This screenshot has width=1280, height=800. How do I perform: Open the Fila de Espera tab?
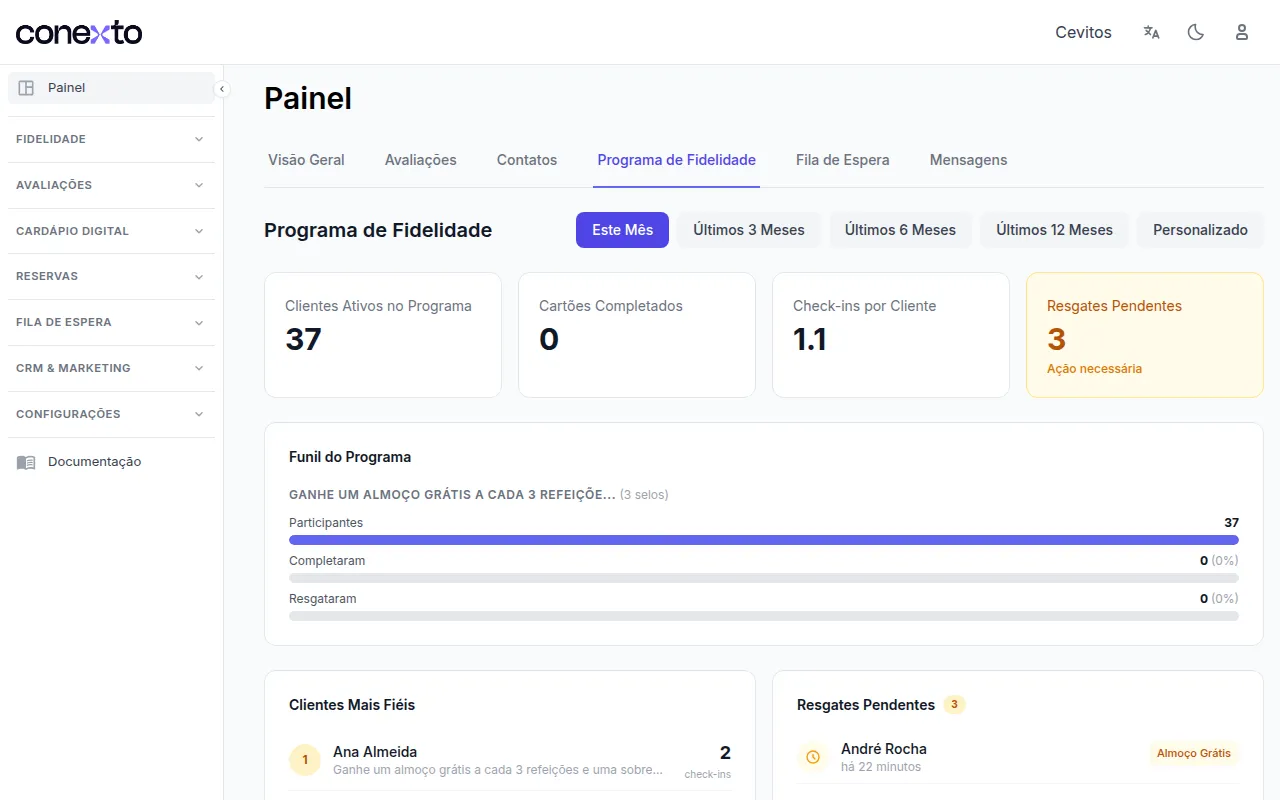843,160
